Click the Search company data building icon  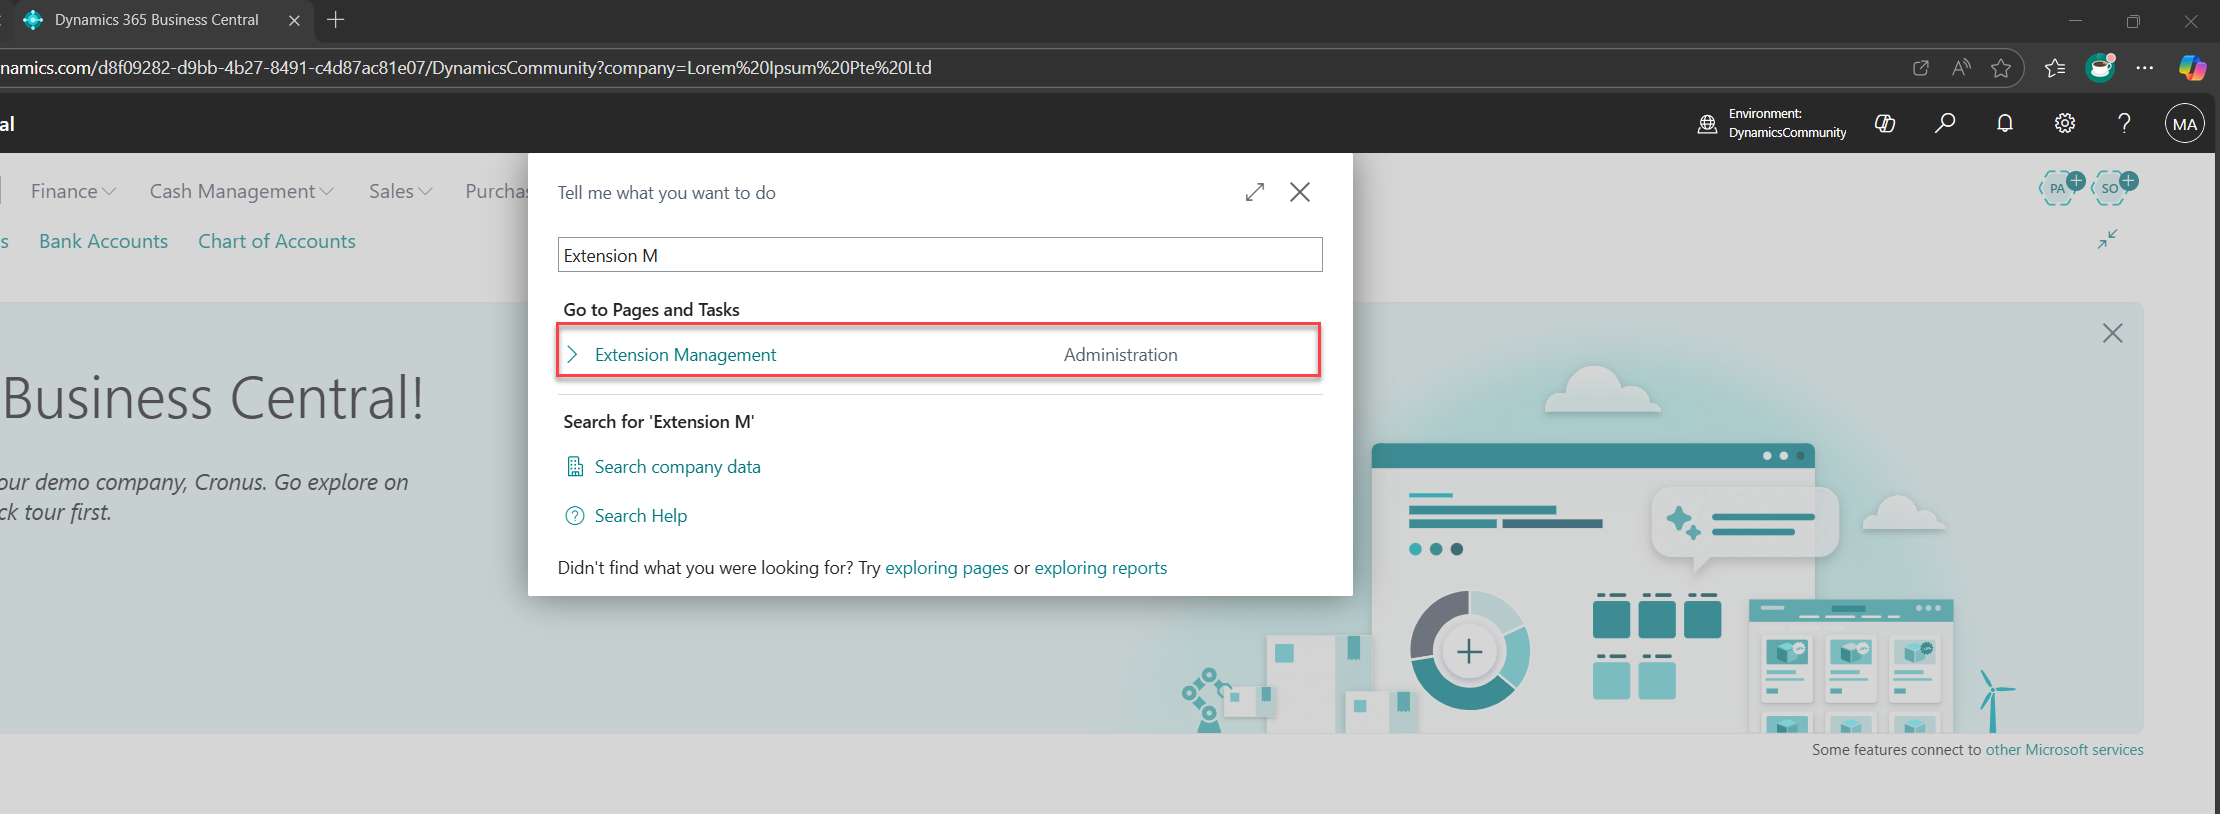(x=575, y=467)
